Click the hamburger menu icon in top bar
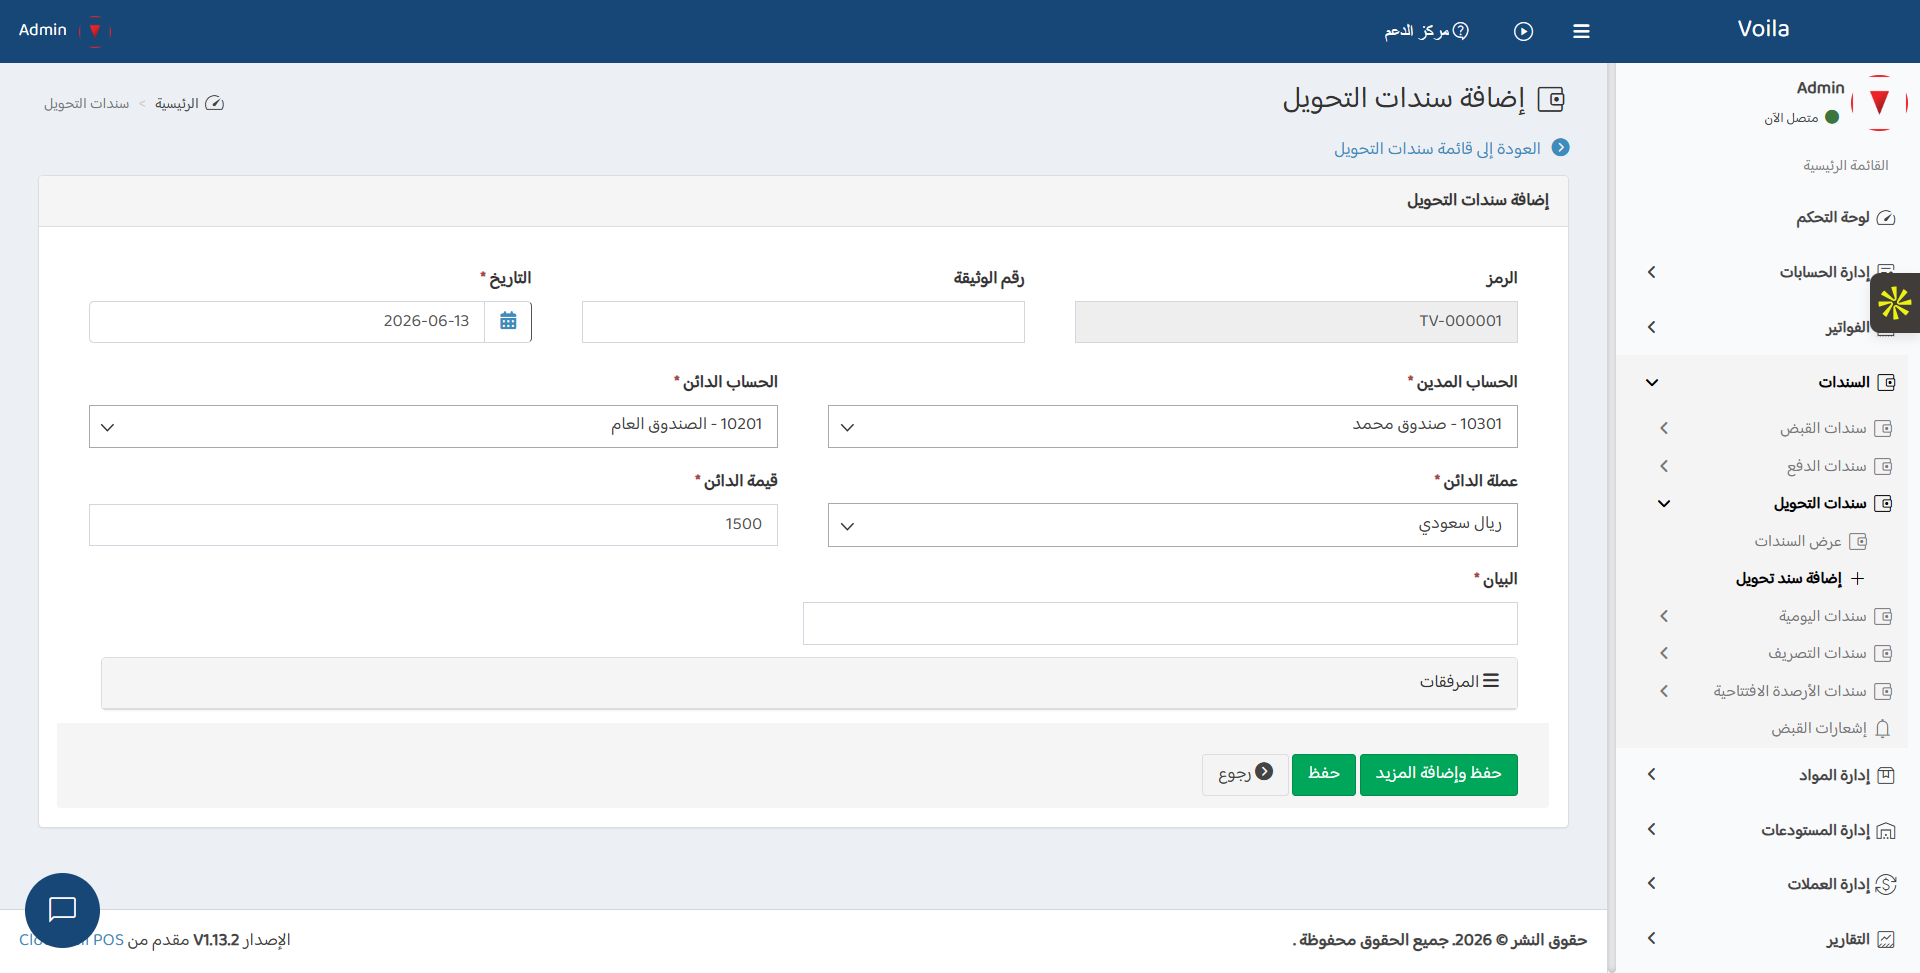 coord(1581,31)
